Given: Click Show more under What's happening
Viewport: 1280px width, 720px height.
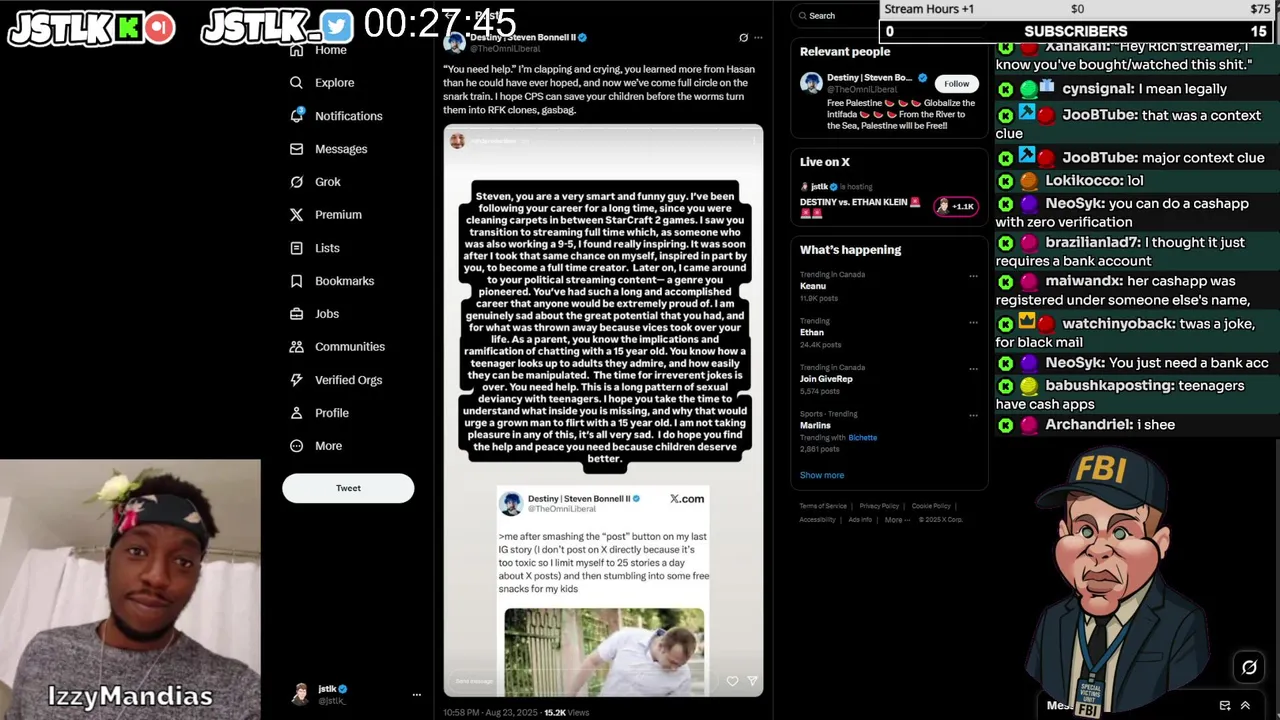Looking at the screenshot, I should pyautogui.click(x=822, y=475).
